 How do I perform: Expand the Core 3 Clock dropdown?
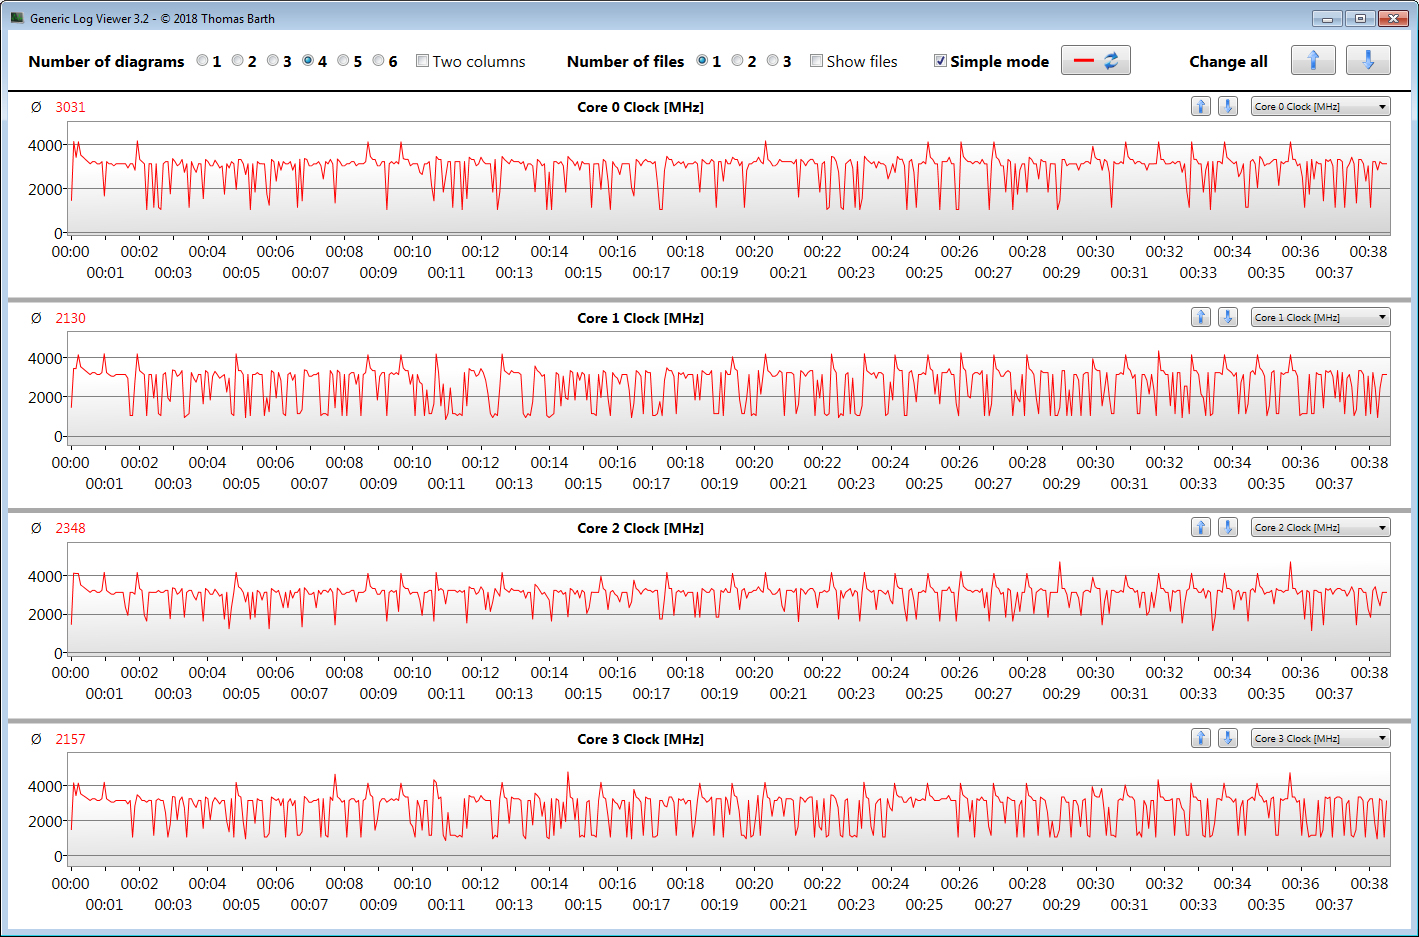(x=1320, y=738)
